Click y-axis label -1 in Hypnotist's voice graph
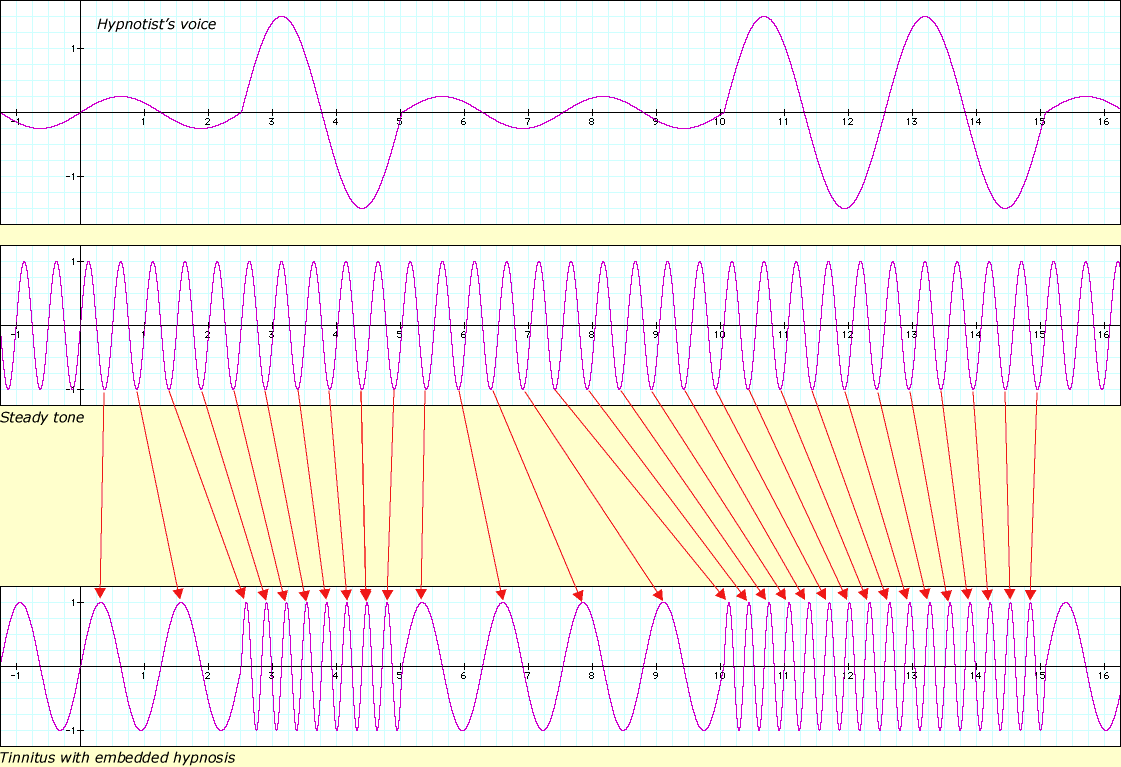The image size is (1121, 767). tap(67, 176)
